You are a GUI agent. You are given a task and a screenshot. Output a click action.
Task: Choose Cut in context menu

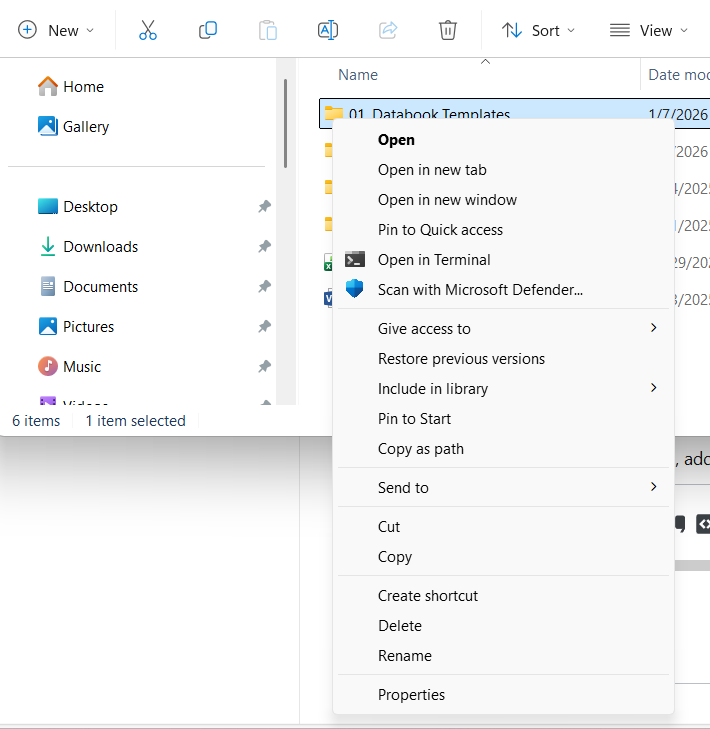pyautogui.click(x=389, y=527)
